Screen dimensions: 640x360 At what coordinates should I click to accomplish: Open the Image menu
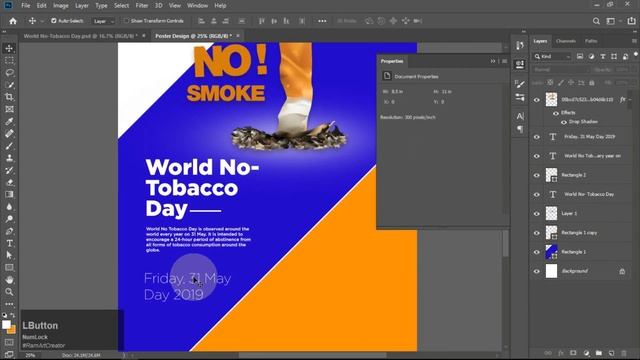pos(61,6)
